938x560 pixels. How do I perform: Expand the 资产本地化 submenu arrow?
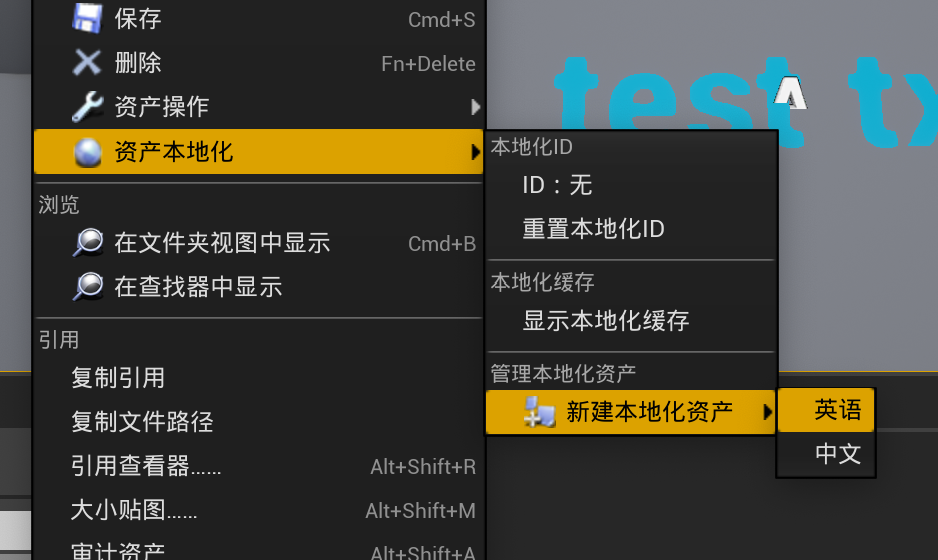point(476,152)
